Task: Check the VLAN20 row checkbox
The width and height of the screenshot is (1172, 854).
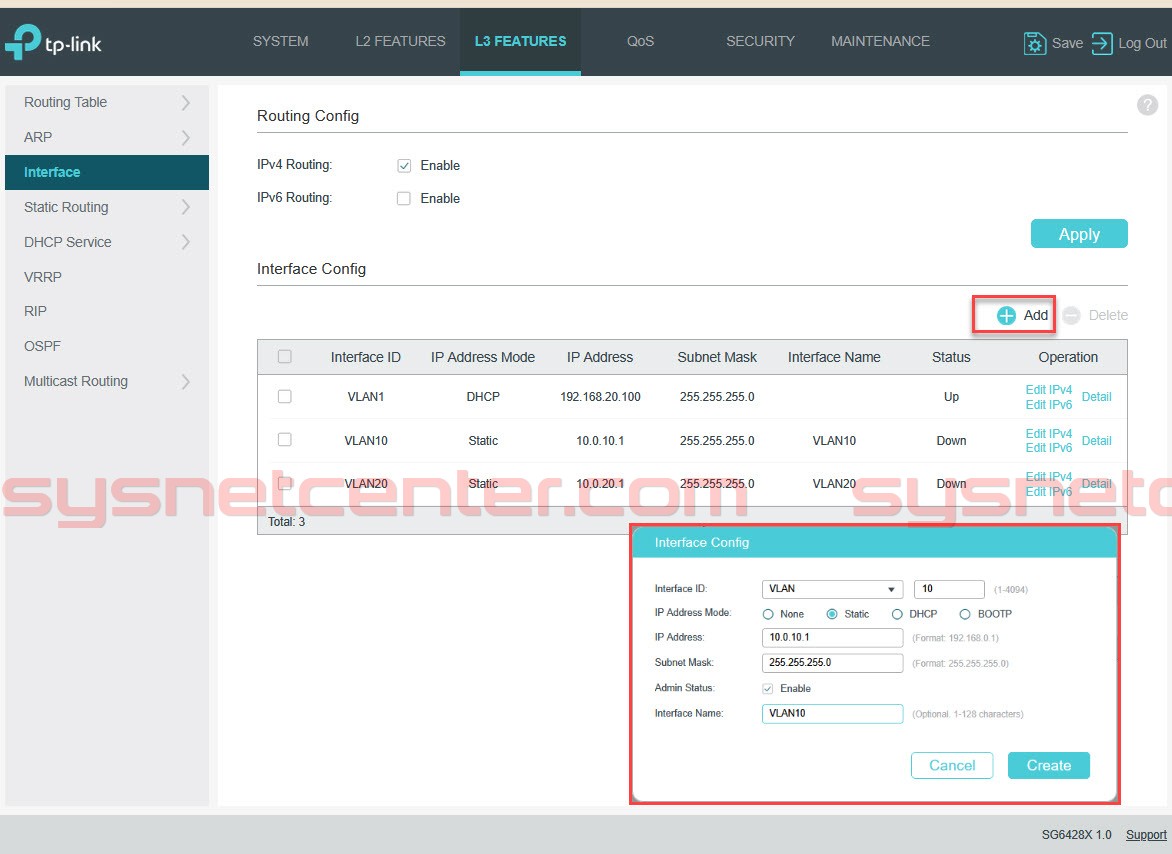Action: coord(285,483)
